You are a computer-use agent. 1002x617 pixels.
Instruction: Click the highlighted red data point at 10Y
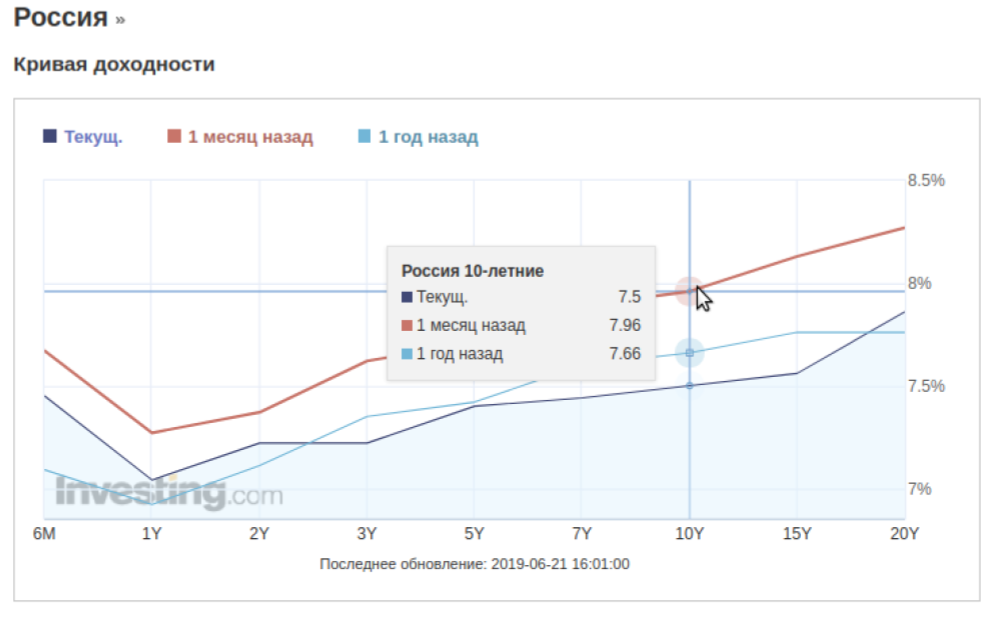pos(689,291)
